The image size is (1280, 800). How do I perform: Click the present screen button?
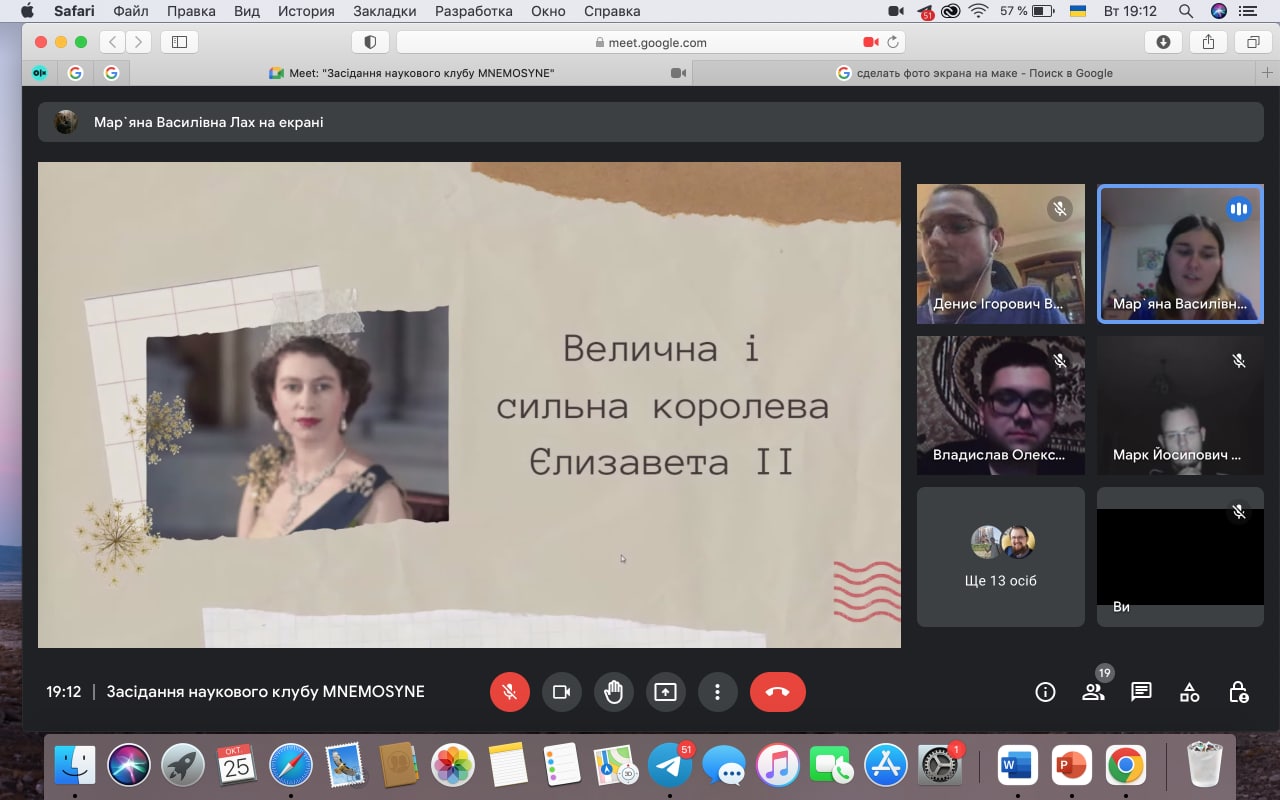pos(666,692)
